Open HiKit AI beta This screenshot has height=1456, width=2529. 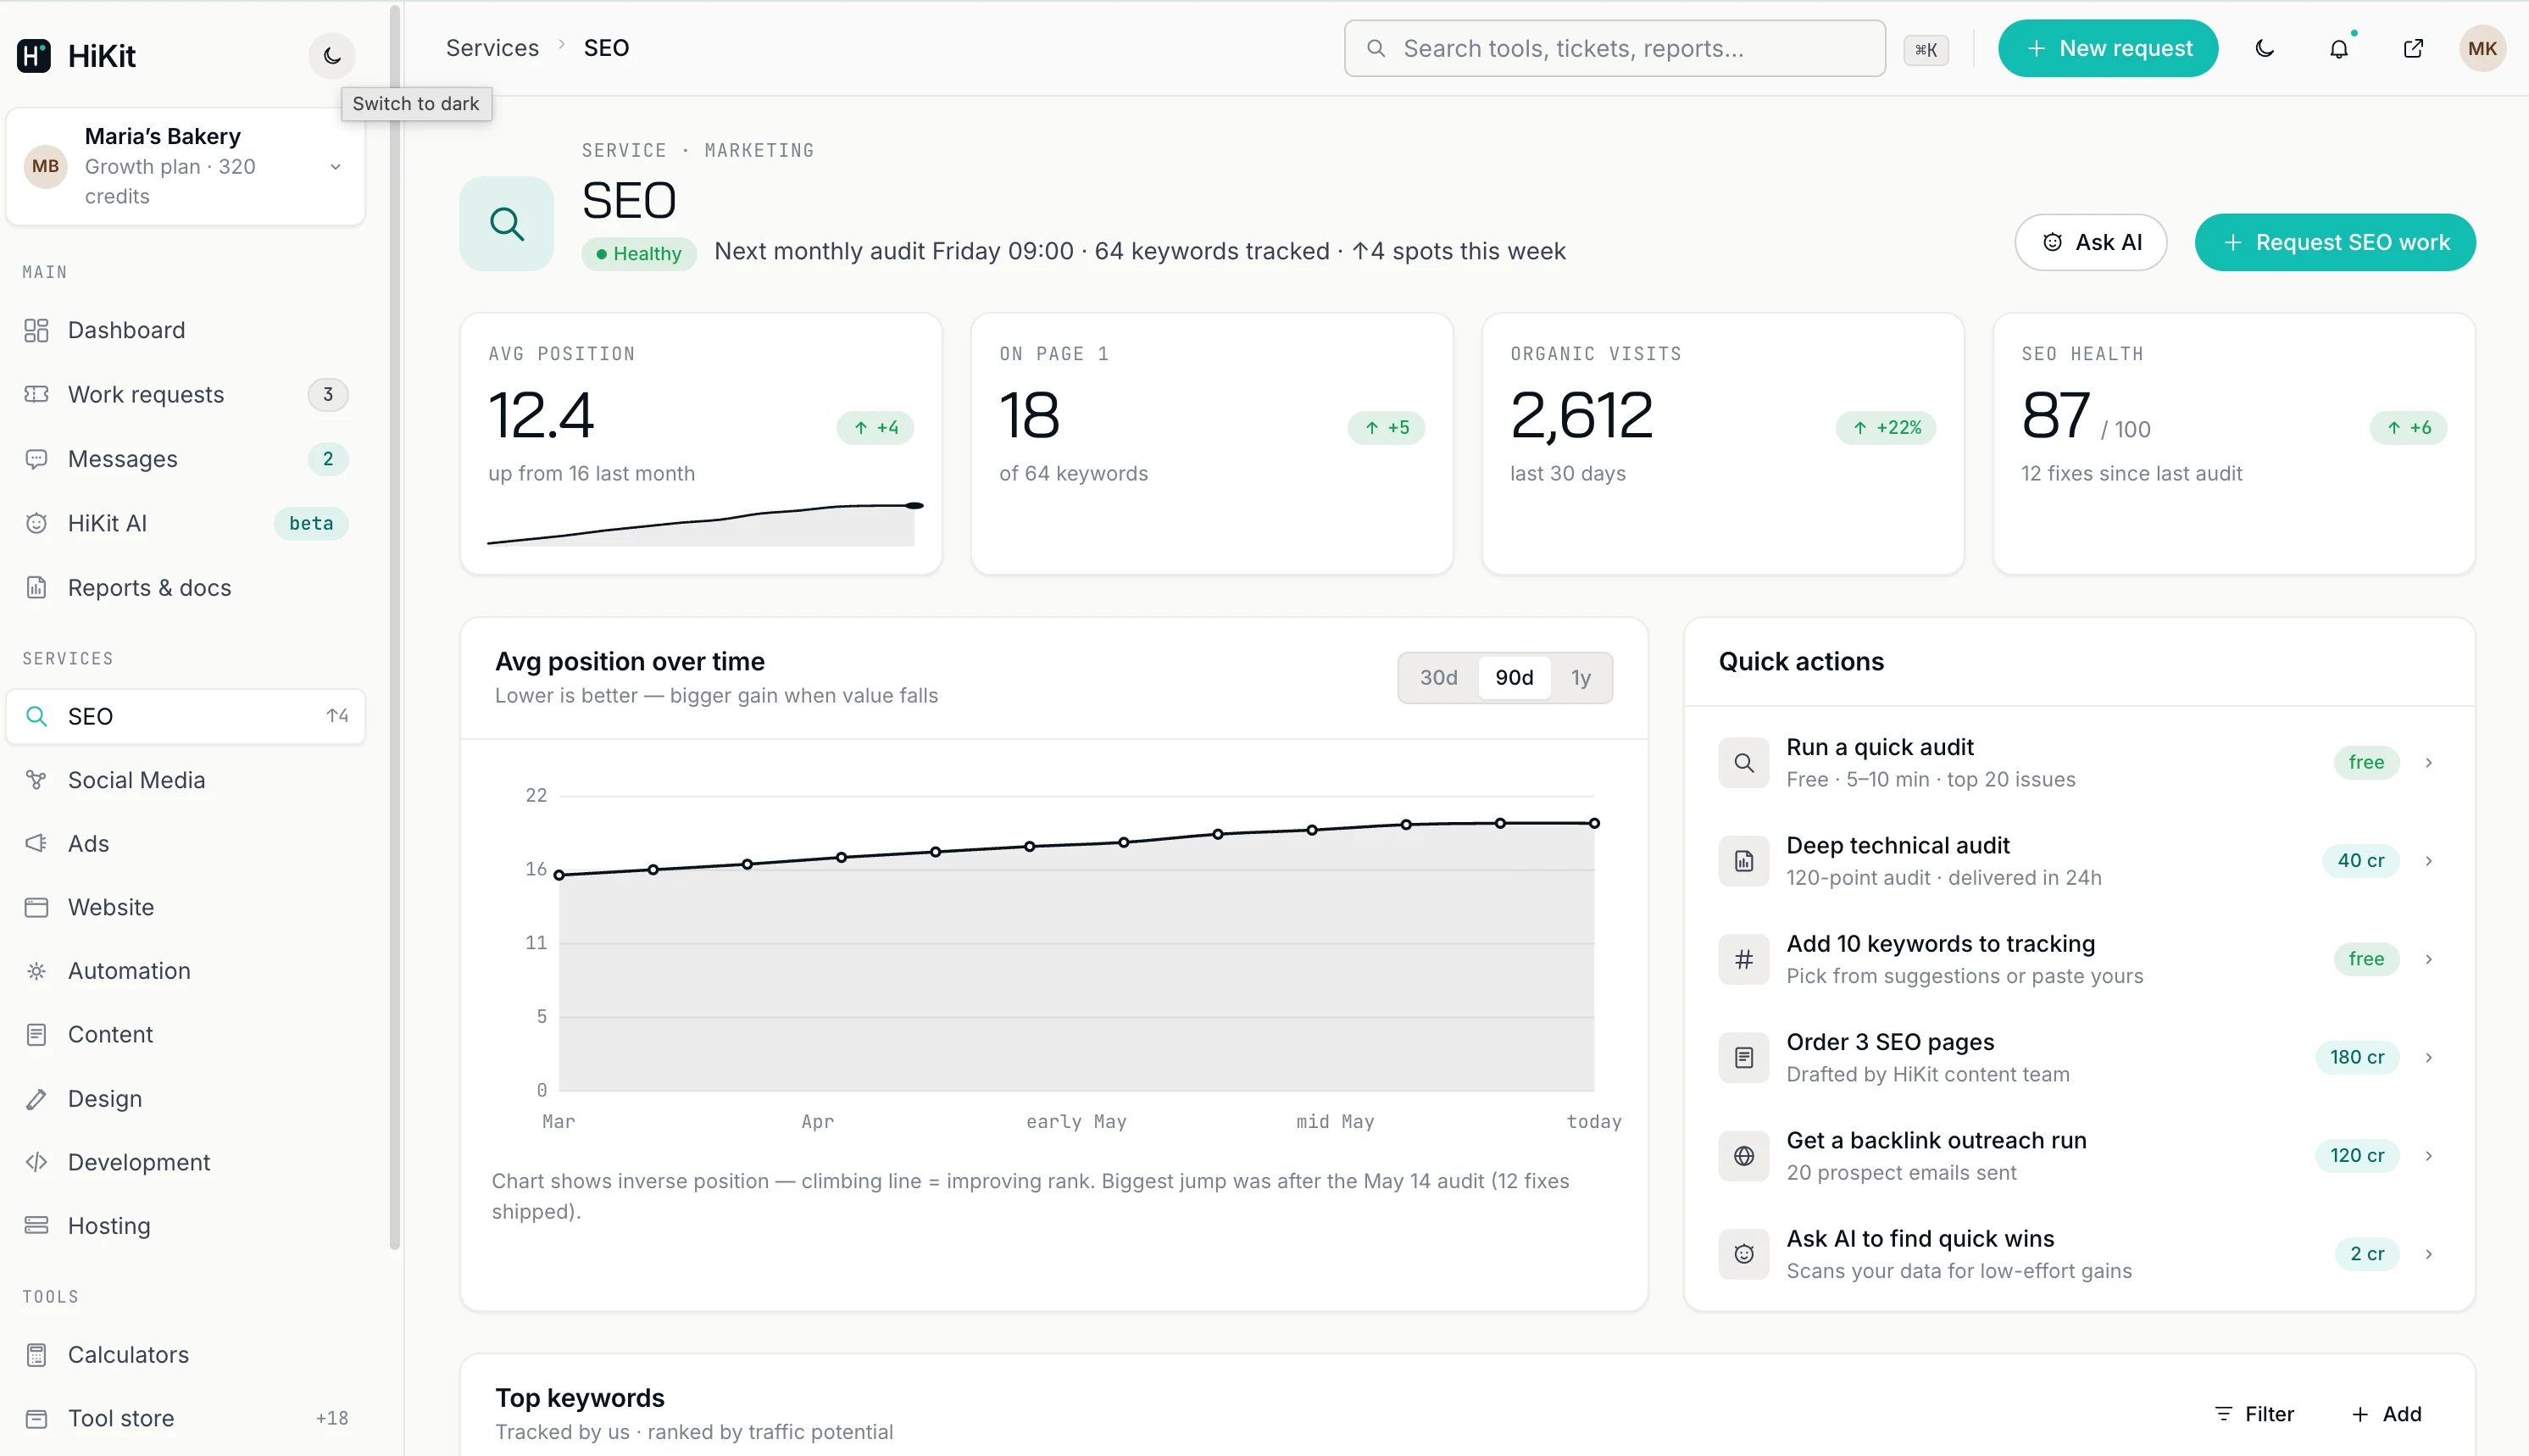click(x=186, y=523)
